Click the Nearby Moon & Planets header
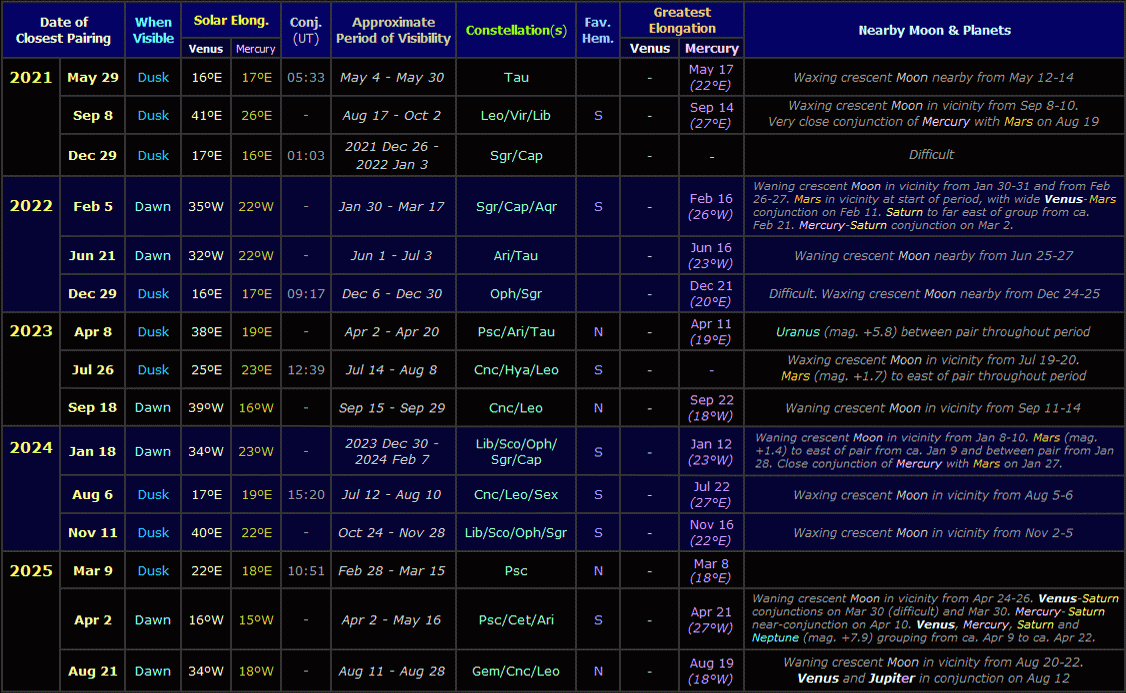This screenshot has width=1126, height=693. (934, 29)
